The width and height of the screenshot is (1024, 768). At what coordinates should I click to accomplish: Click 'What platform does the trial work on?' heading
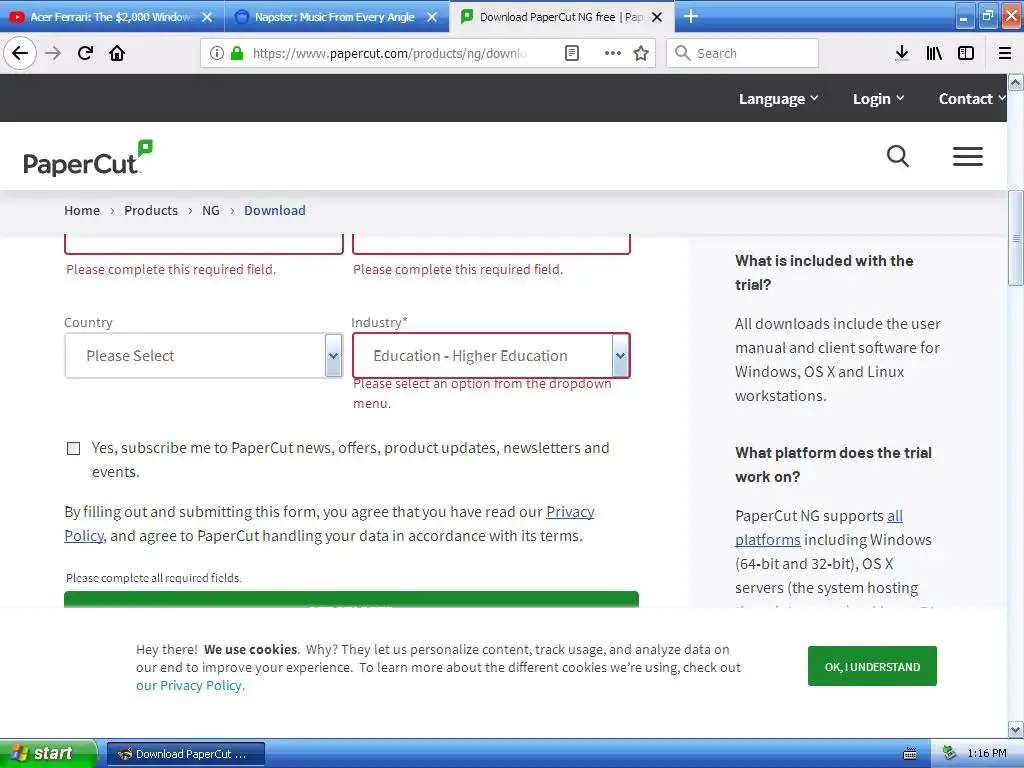tap(833, 464)
